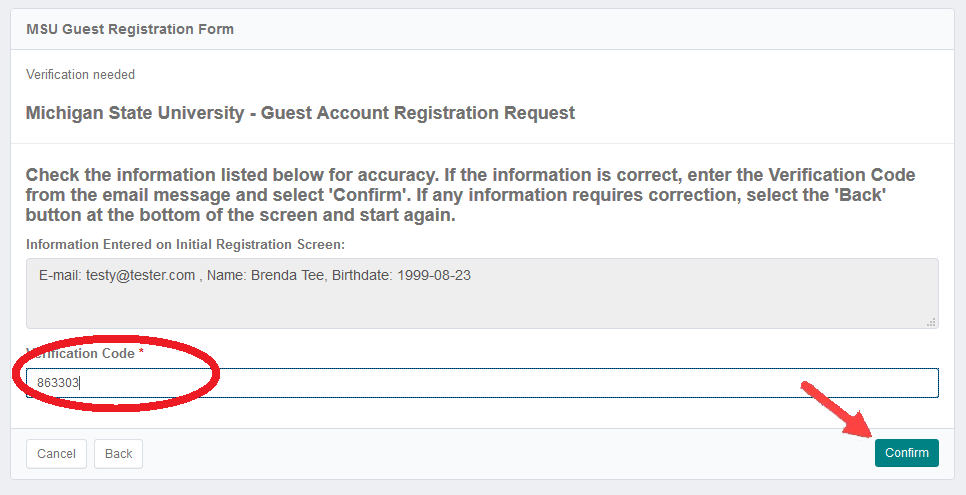This screenshot has height=495, width=966.
Task: Click the 'Information Entered on Initial Registration Screen' label
Action: click(x=185, y=245)
